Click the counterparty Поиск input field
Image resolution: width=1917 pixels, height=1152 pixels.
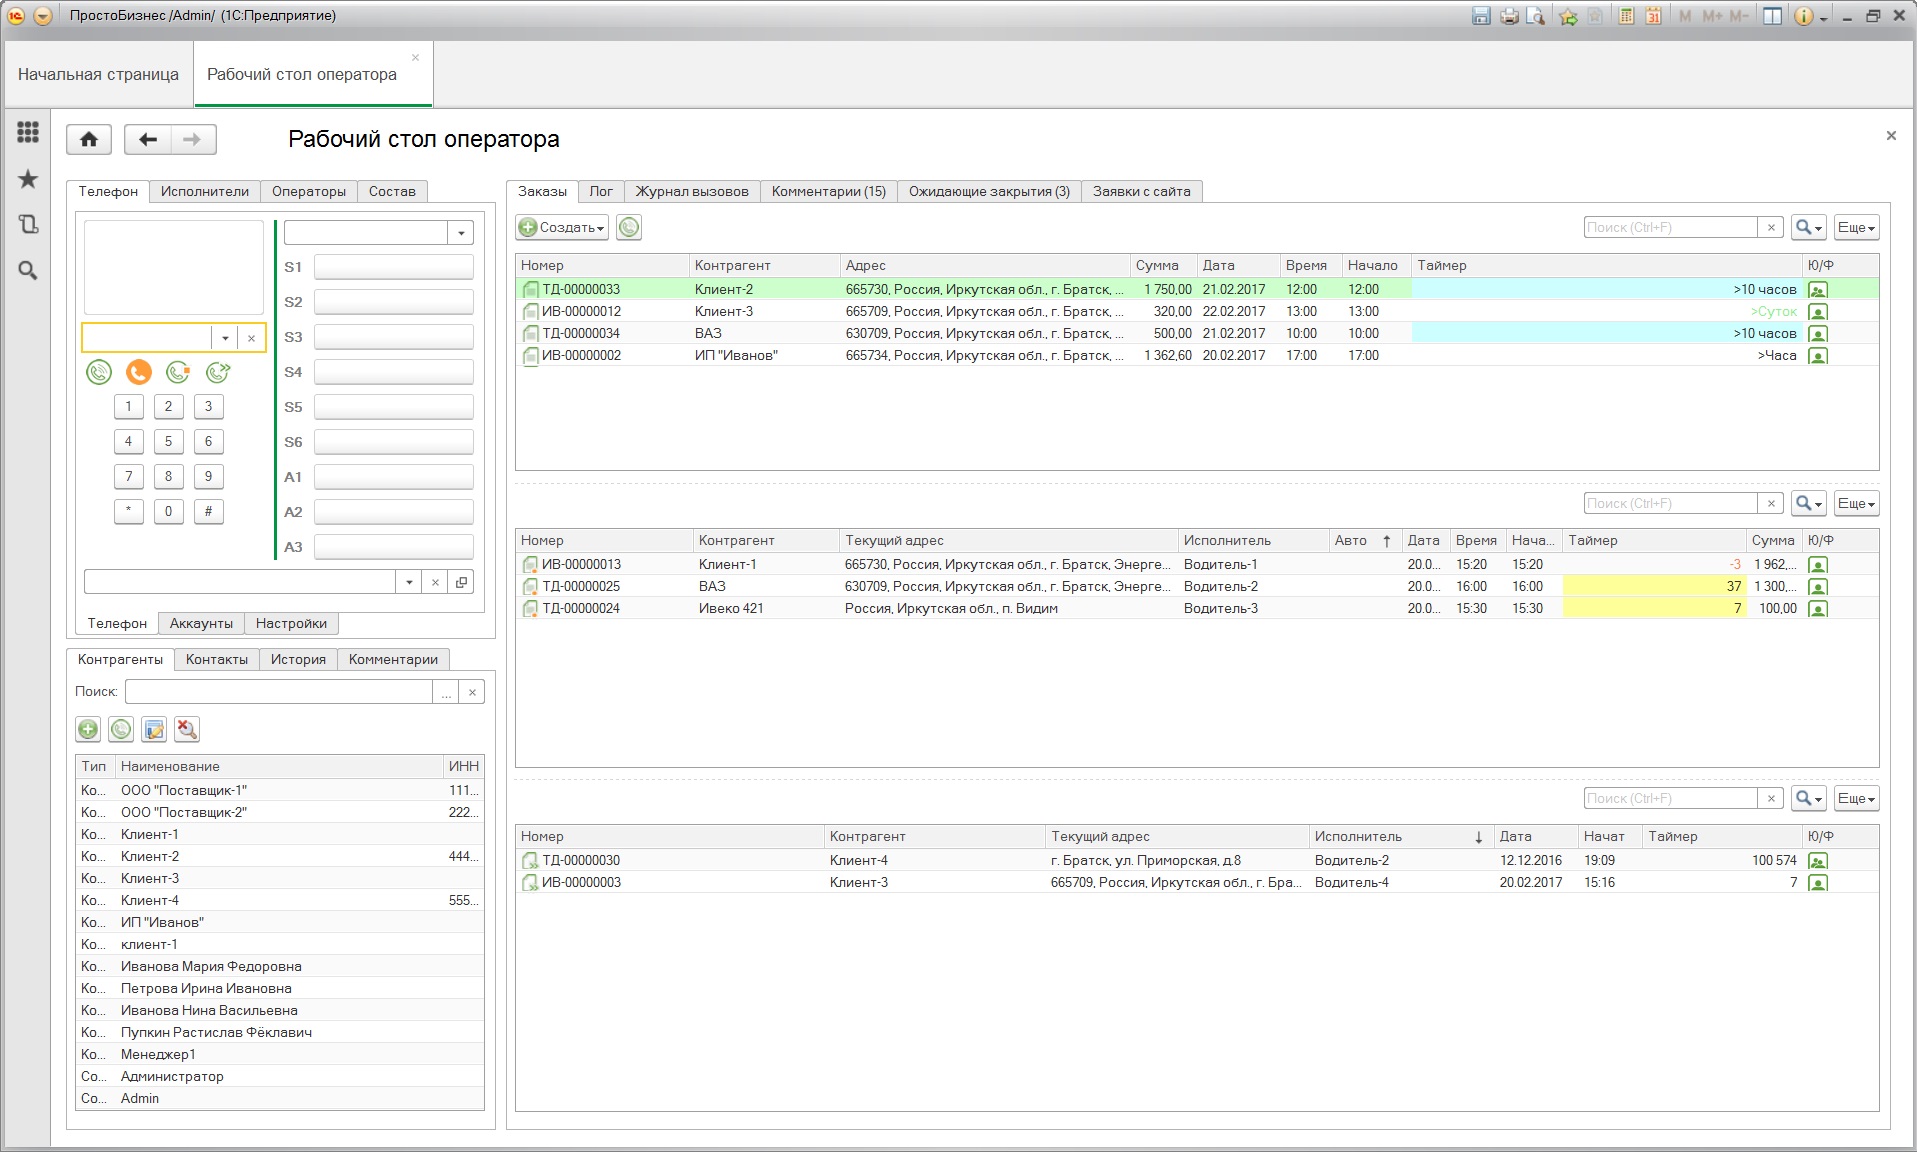coord(279,692)
